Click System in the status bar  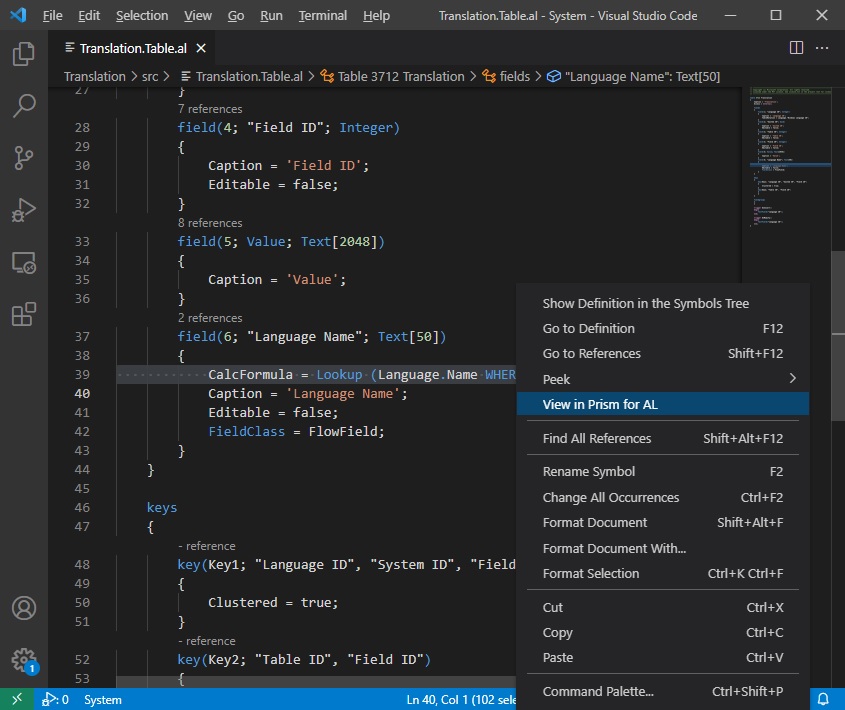pyautogui.click(x=103, y=699)
